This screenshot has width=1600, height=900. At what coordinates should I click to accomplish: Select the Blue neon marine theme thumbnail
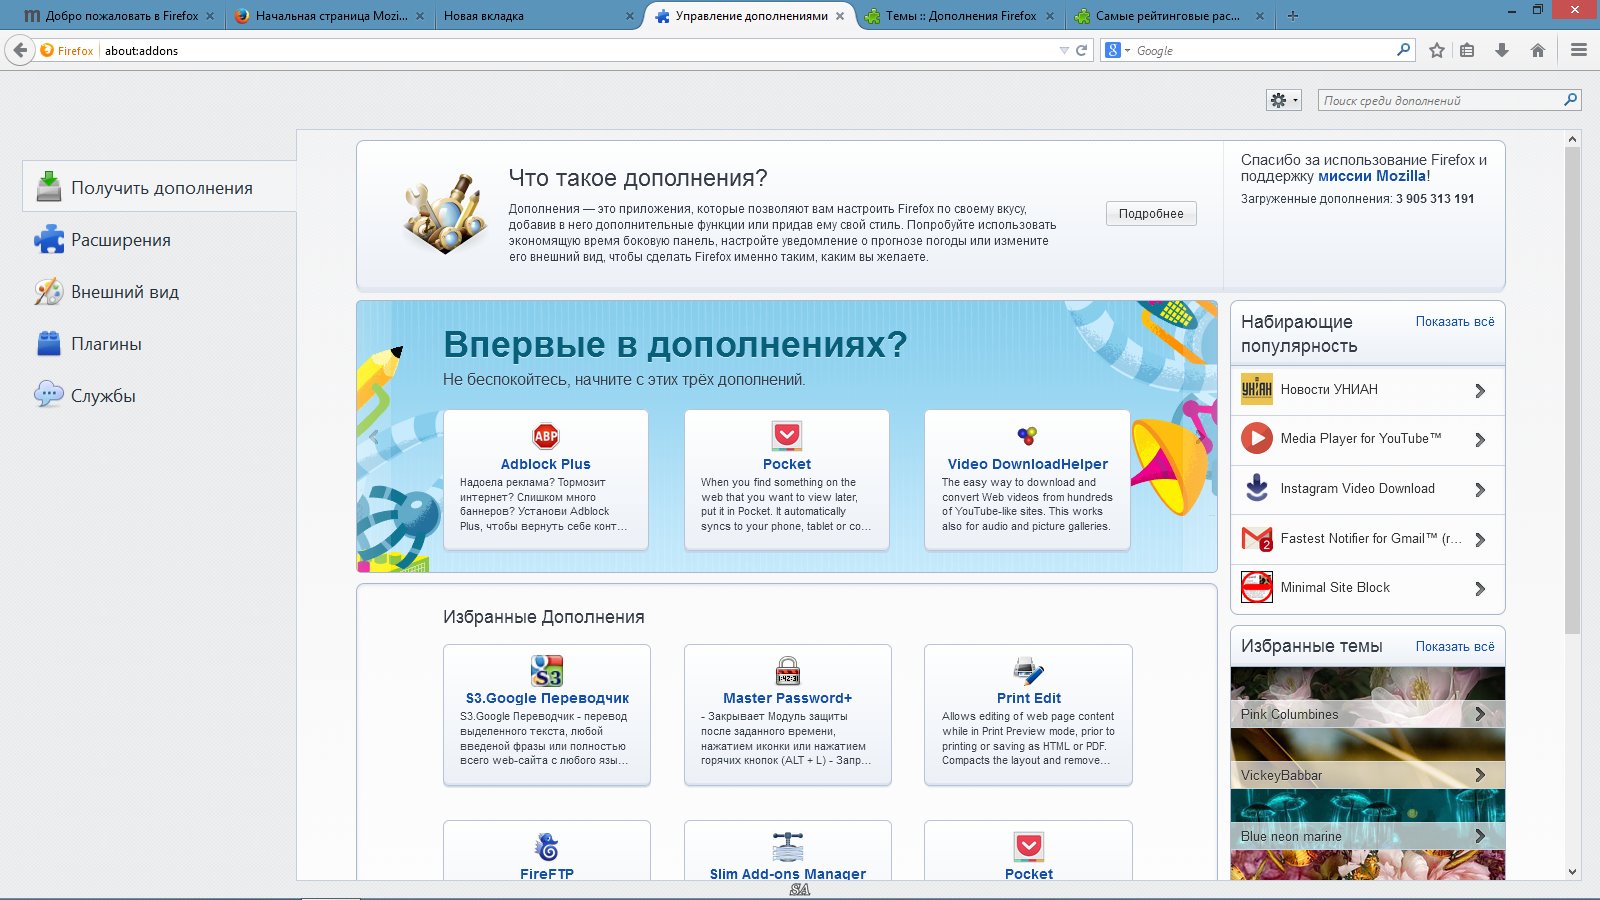click(1367, 819)
